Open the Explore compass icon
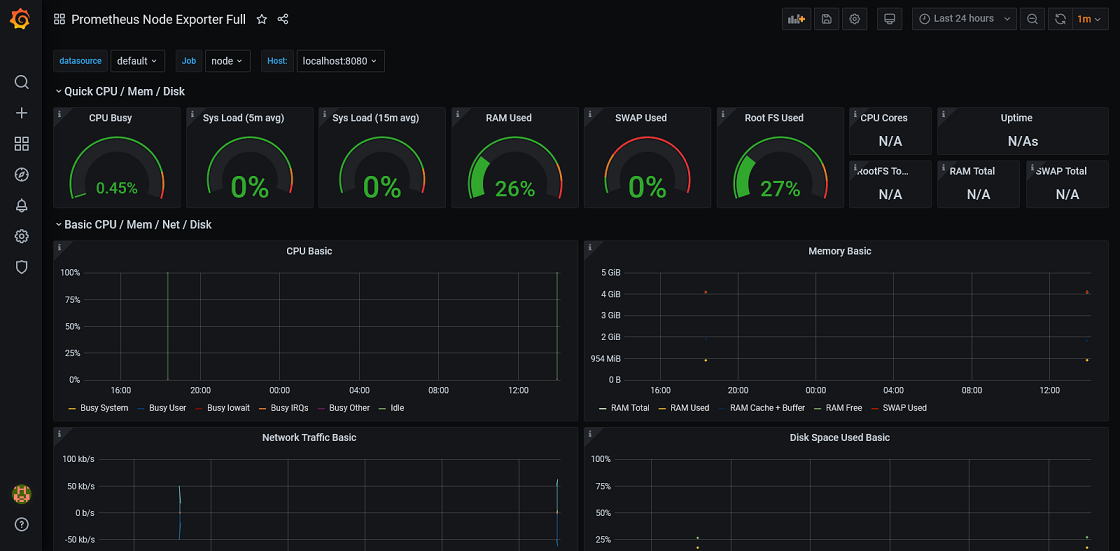Image resolution: width=1120 pixels, height=551 pixels. (21, 174)
